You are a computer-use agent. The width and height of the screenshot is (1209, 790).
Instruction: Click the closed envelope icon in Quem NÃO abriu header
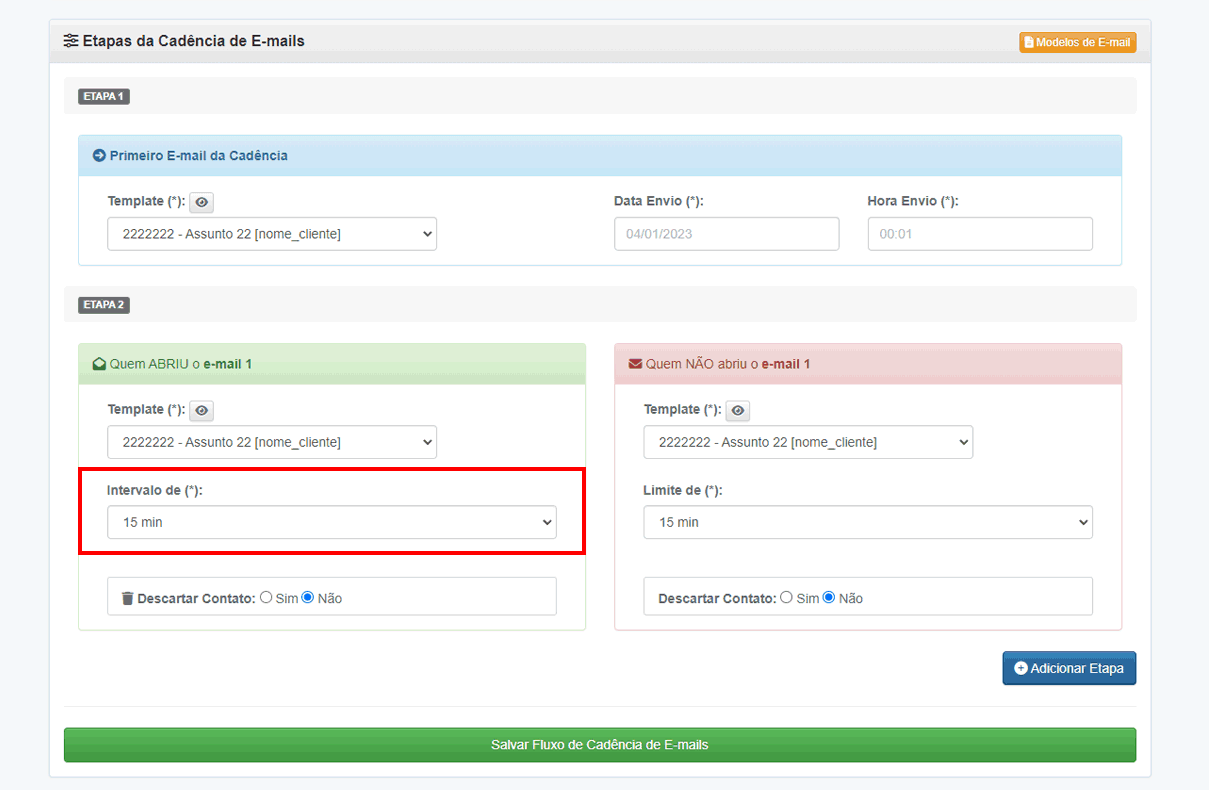[x=635, y=364]
